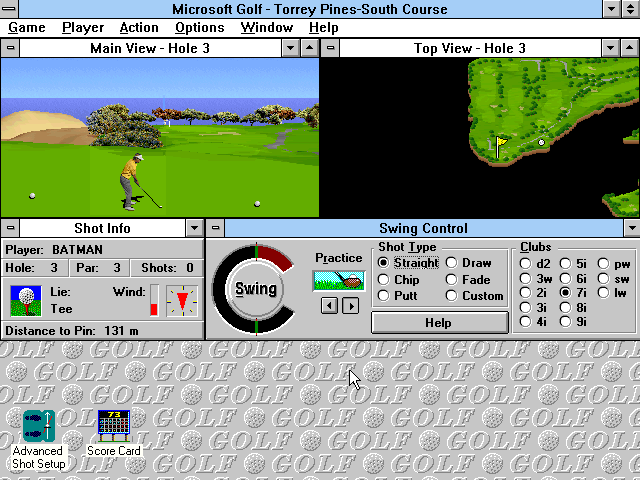Image resolution: width=640 pixels, height=480 pixels.
Task: Minimize the Microsoft Golf application window
Action: pos(612,9)
